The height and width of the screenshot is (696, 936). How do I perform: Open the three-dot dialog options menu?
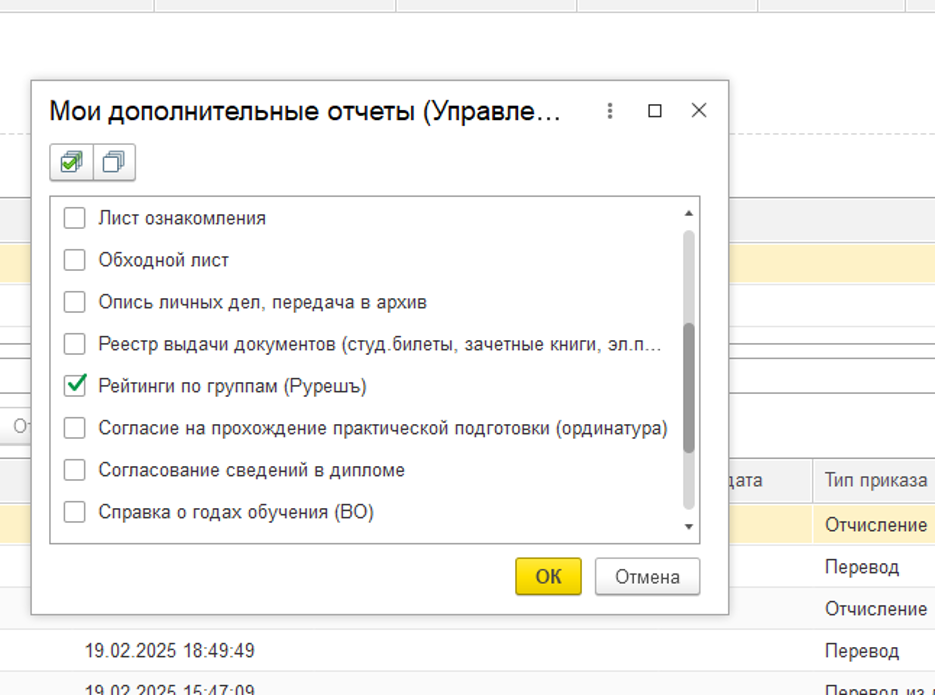610,111
